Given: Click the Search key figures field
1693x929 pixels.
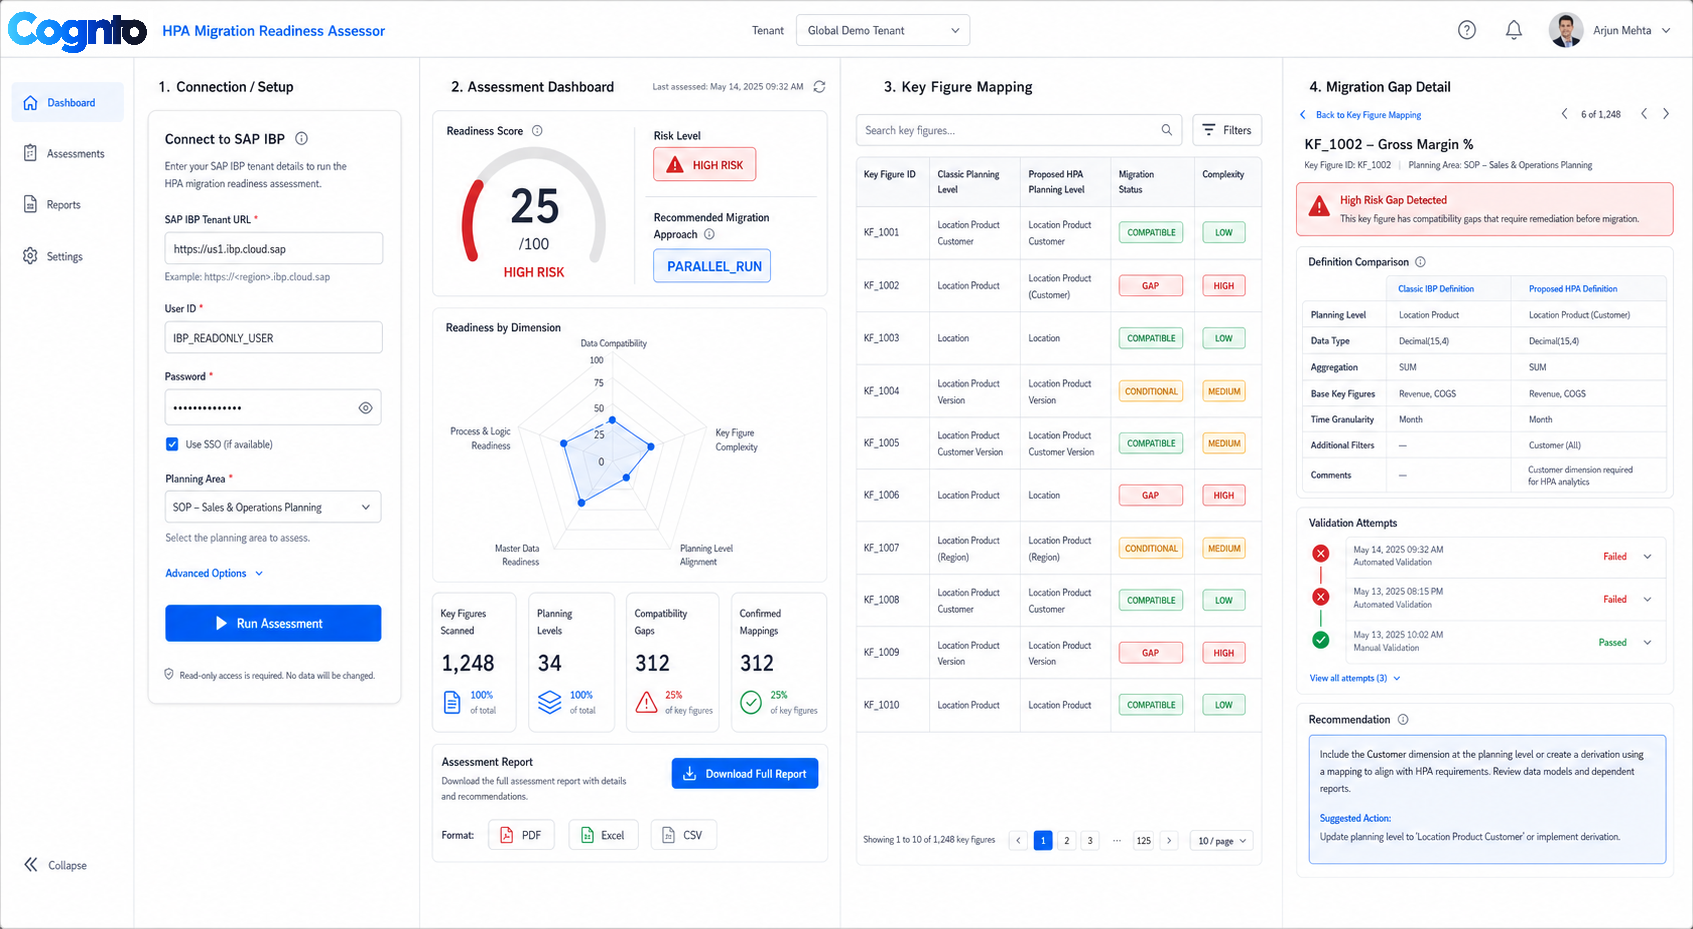Looking at the screenshot, I should (x=1019, y=130).
